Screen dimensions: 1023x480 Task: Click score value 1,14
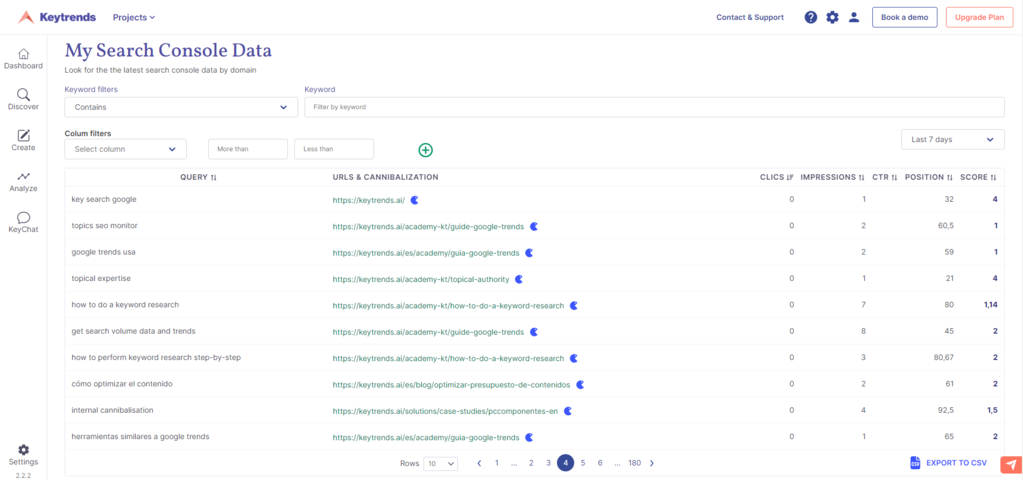(988, 305)
